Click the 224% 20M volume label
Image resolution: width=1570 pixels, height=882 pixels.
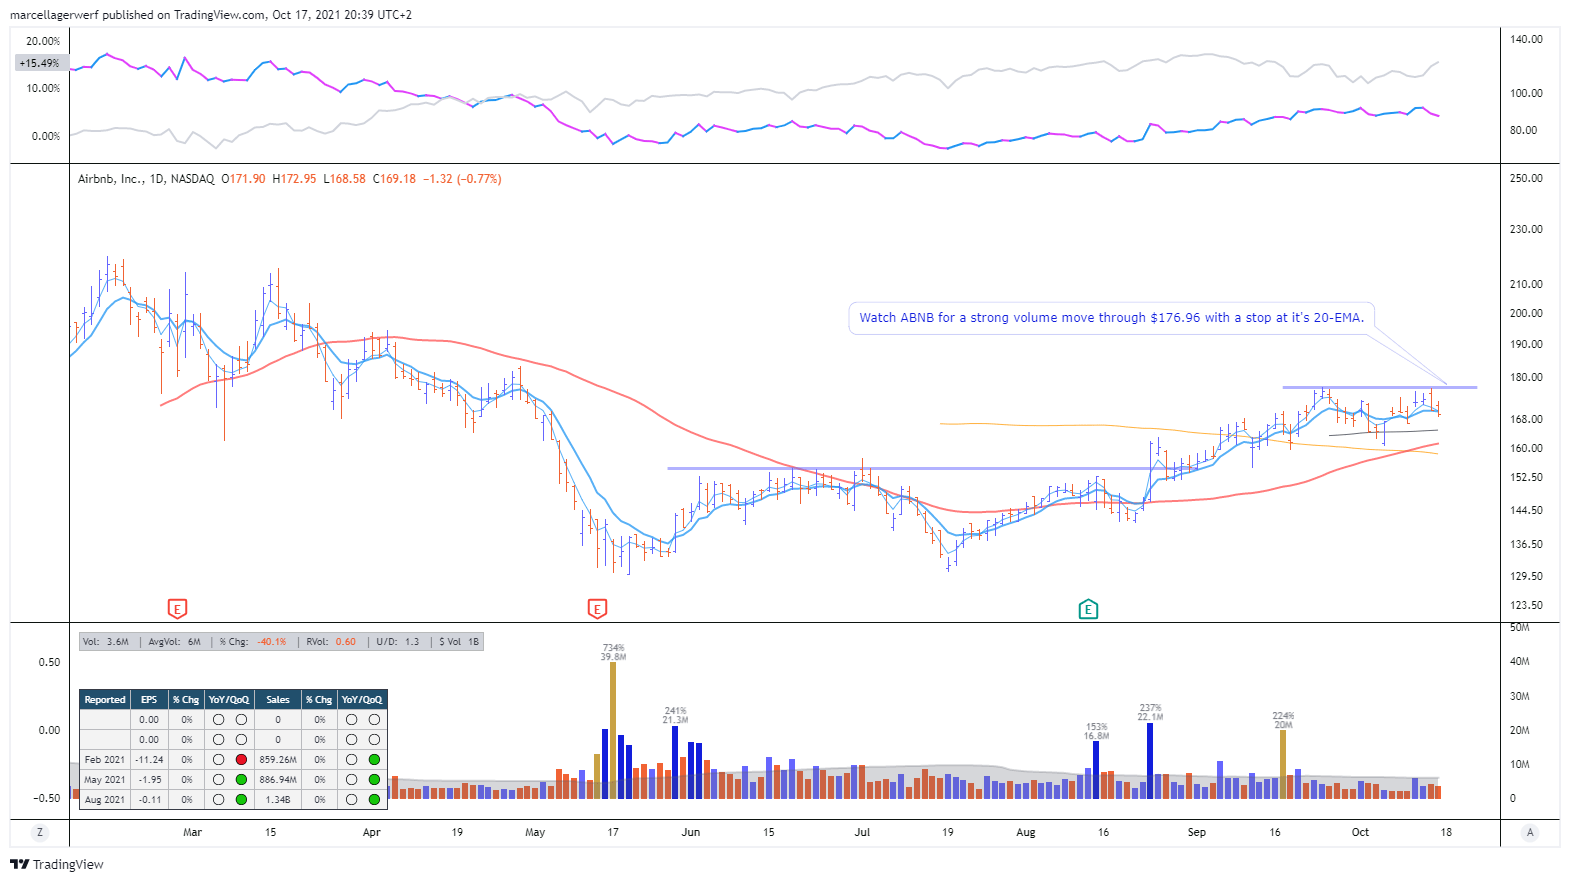click(1283, 720)
